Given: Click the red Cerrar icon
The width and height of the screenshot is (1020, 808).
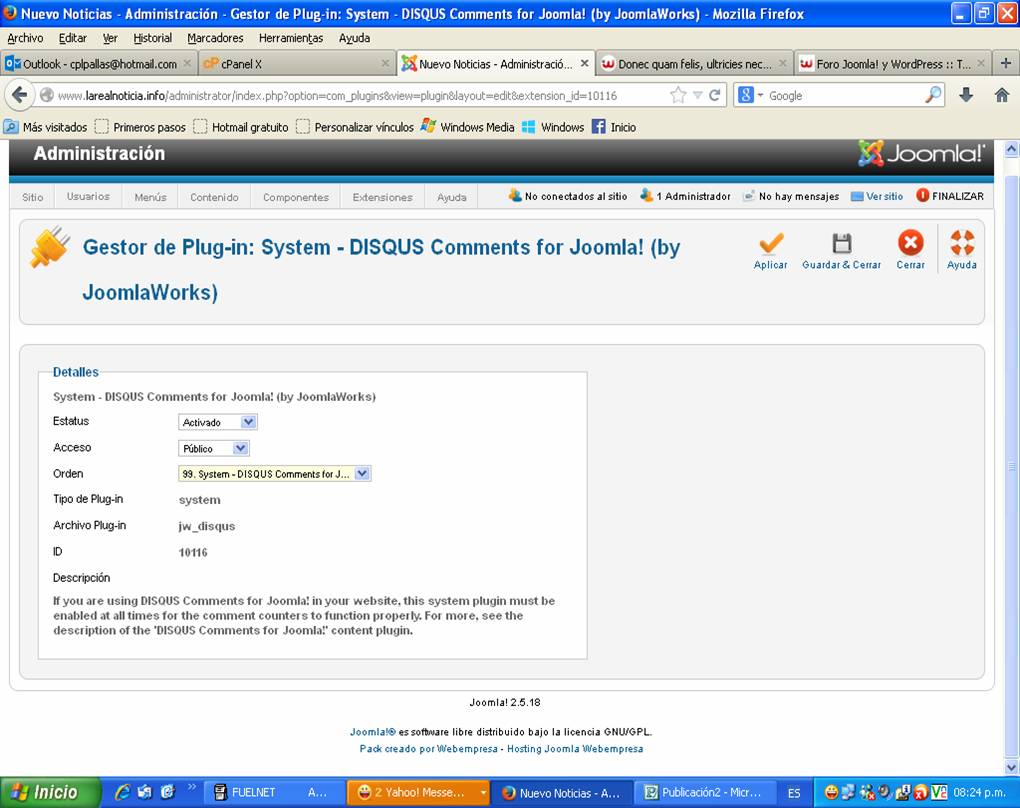Looking at the screenshot, I should [911, 243].
